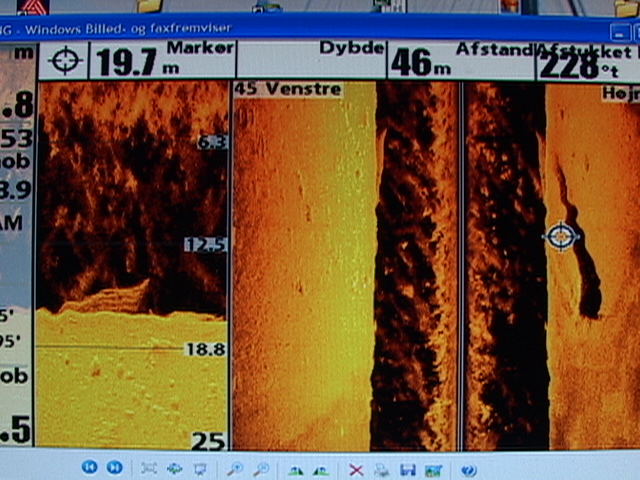This screenshot has width=640, height=480.
Task: Delete the image with the red X
Action: pyautogui.click(x=355, y=468)
